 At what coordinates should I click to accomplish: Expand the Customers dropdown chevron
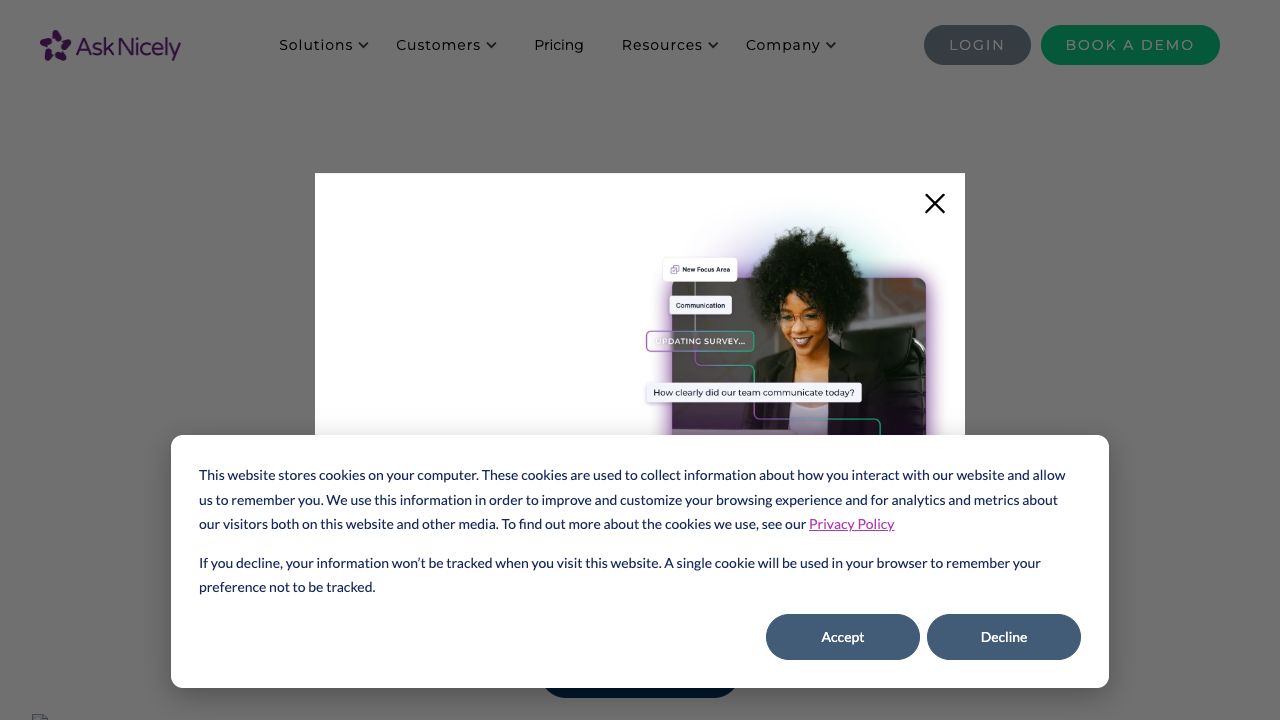click(492, 45)
